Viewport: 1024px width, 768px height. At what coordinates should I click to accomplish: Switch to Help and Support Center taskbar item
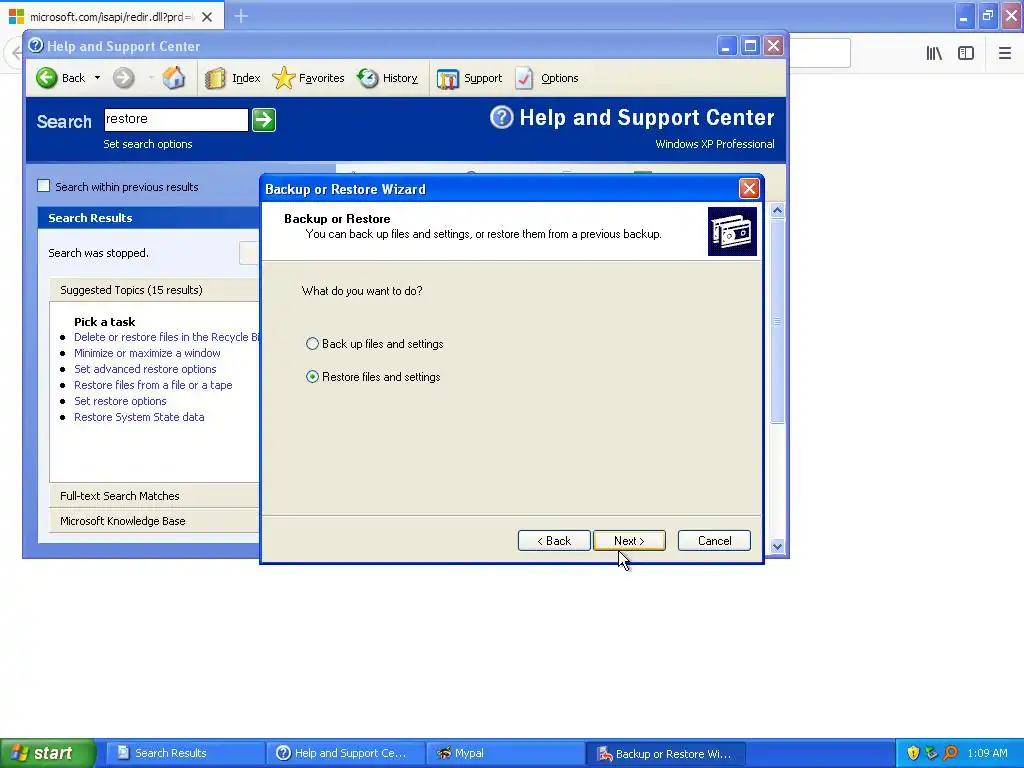(x=345, y=753)
